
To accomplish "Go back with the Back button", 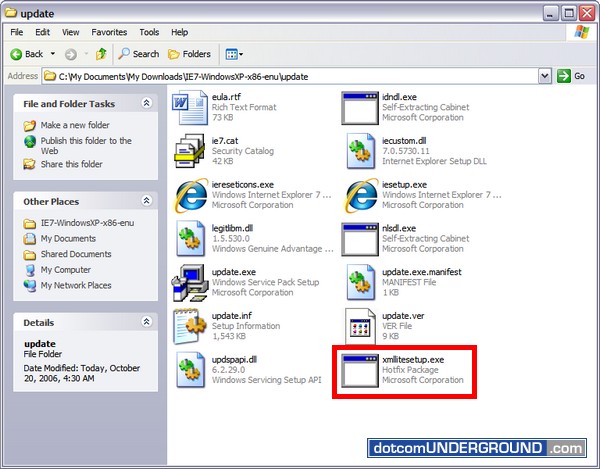I will click(27, 54).
